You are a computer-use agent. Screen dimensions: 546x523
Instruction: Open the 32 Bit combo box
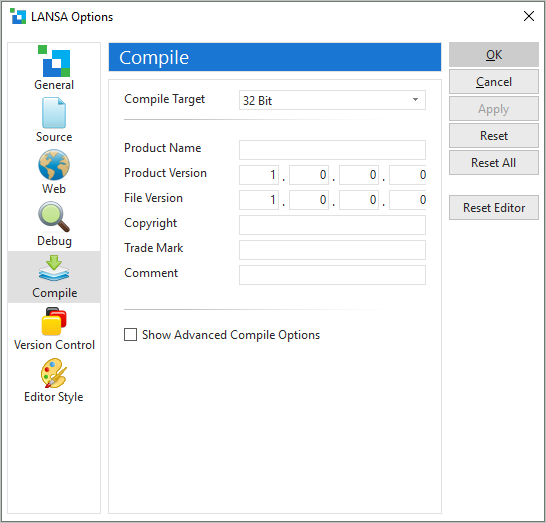(x=332, y=100)
